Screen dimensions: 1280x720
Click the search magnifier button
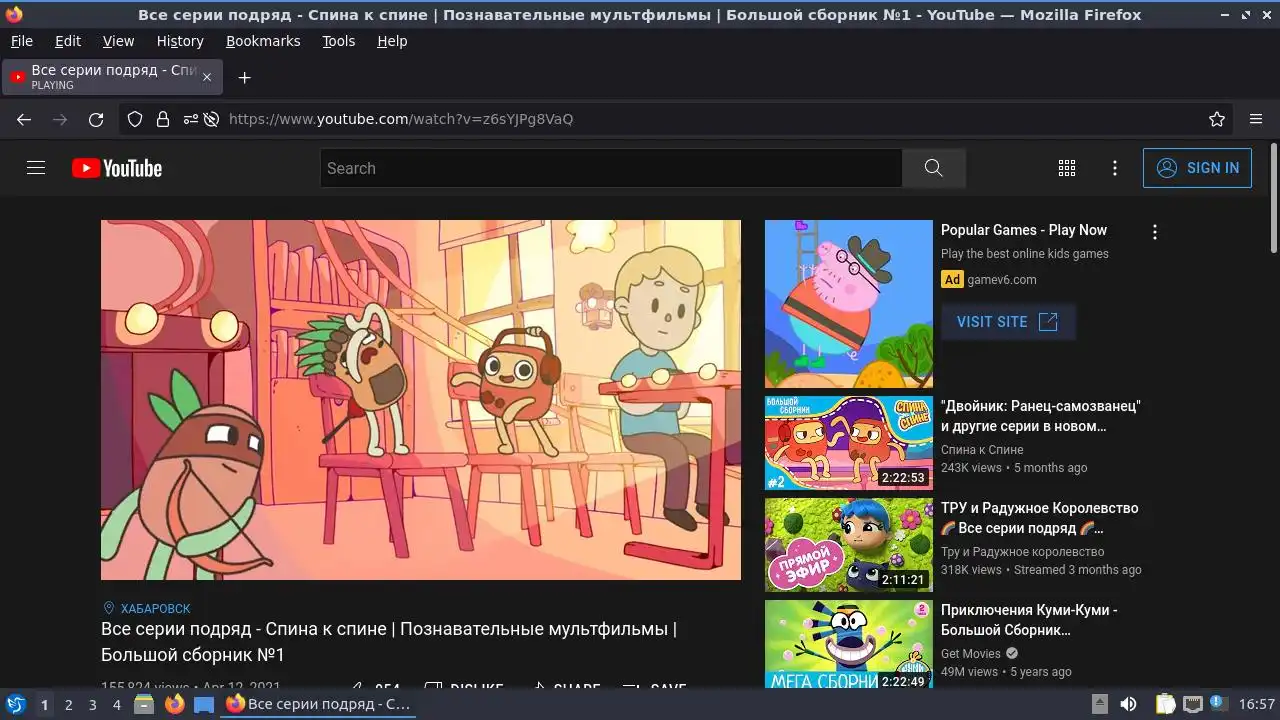[933, 168]
